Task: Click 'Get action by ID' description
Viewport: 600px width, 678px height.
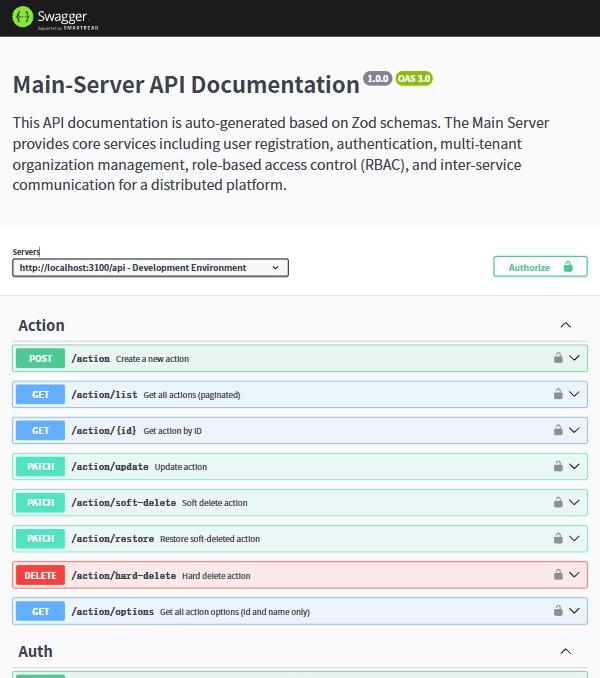Action: (x=172, y=431)
